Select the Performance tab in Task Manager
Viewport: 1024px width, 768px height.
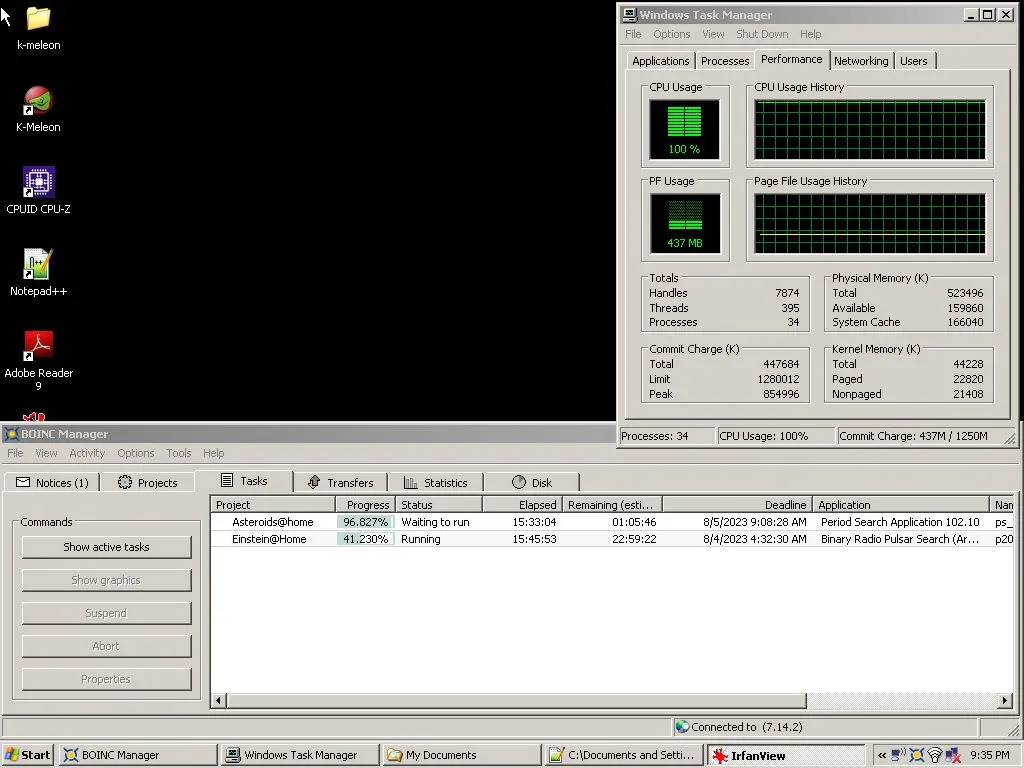(x=792, y=59)
